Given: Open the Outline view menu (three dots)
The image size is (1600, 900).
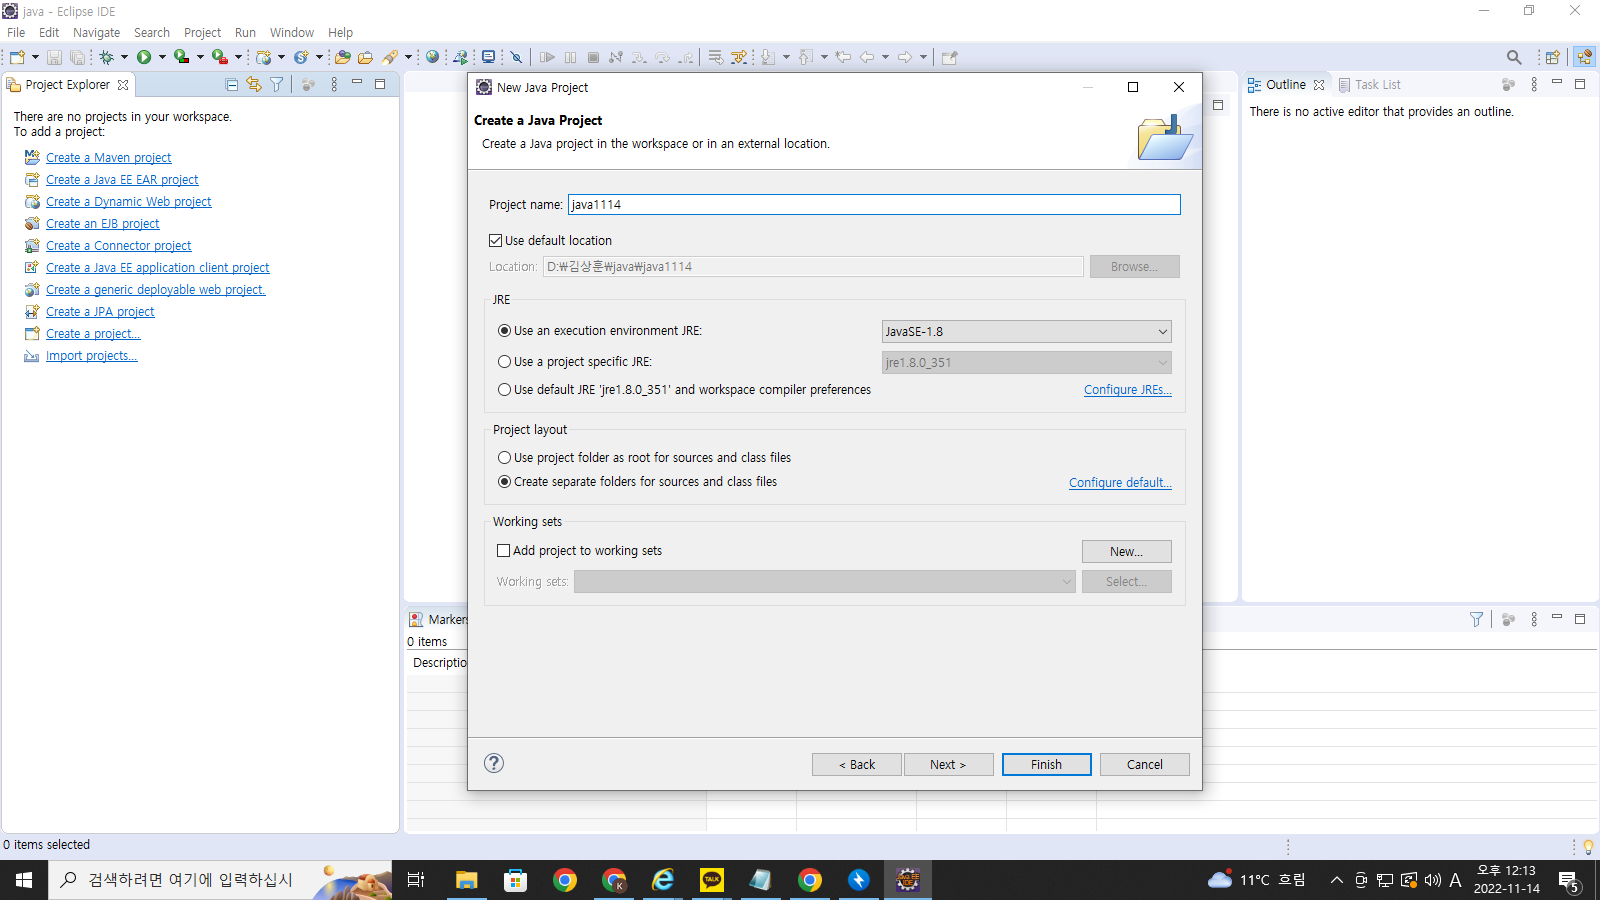Looking at the screenshot, I should [1534, 85].
